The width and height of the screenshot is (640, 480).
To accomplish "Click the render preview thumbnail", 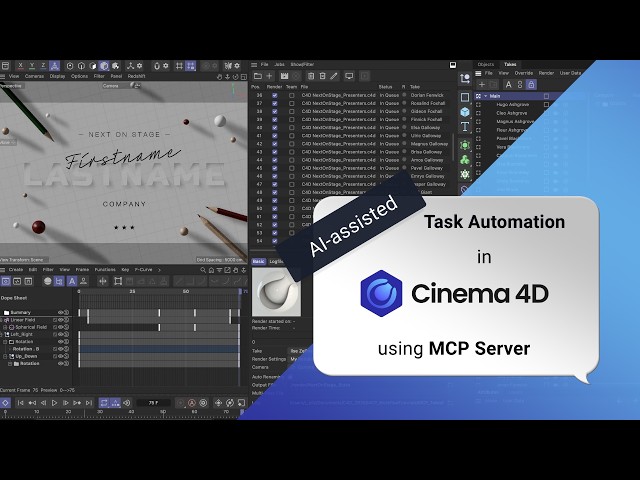I will 276,292.
